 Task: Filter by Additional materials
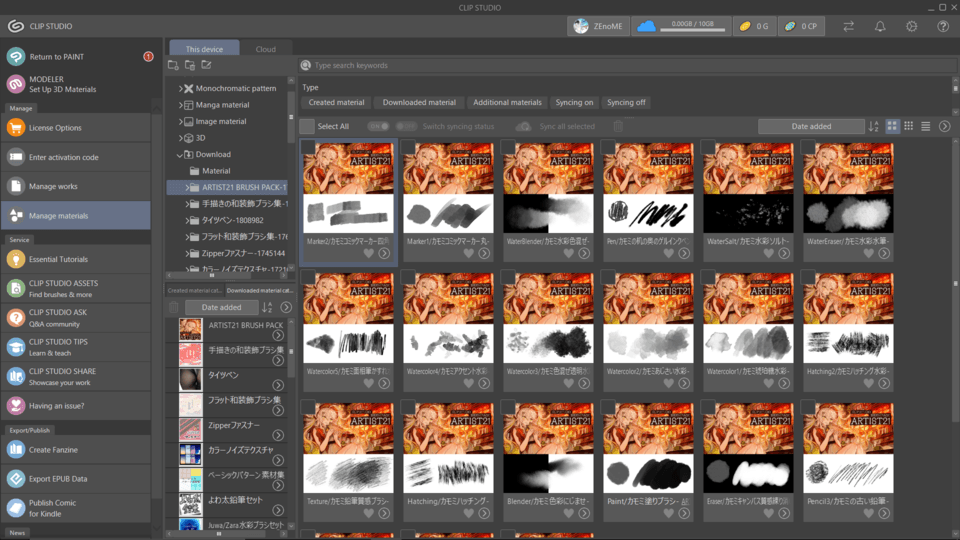tap(507, 102)
